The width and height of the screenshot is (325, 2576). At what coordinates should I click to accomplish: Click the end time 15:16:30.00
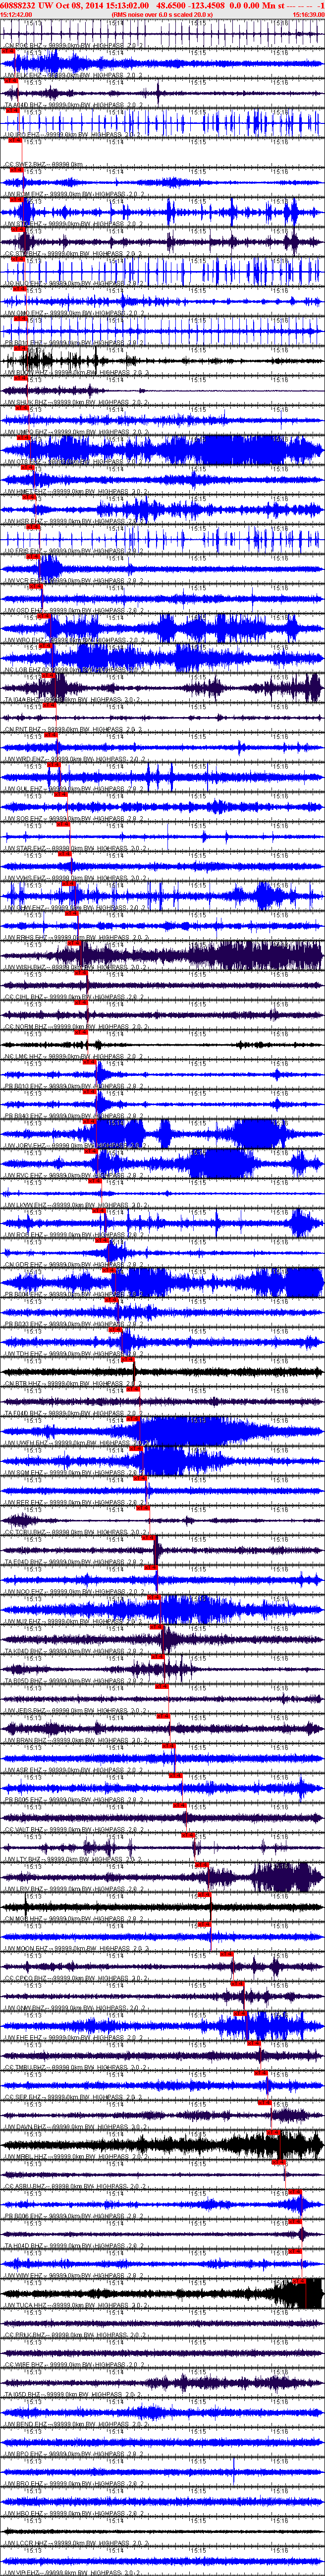point(308,15)
